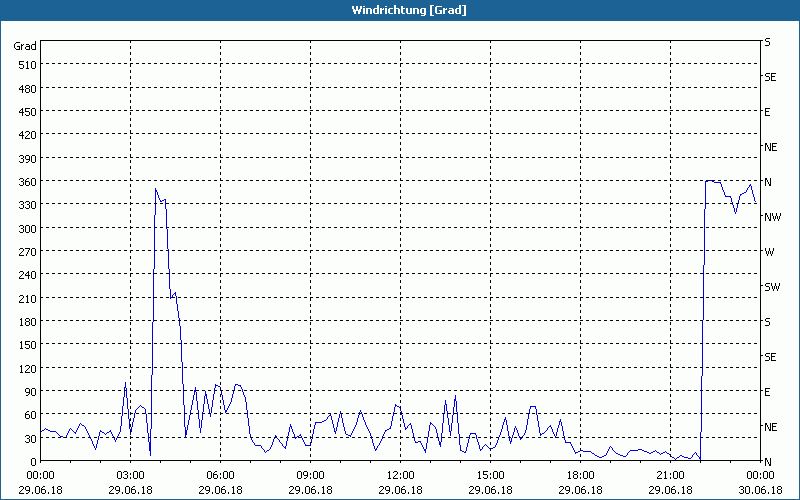Select the '06:00' time label
The height and width of the screenshot is (500, 800).
(220, 476)
